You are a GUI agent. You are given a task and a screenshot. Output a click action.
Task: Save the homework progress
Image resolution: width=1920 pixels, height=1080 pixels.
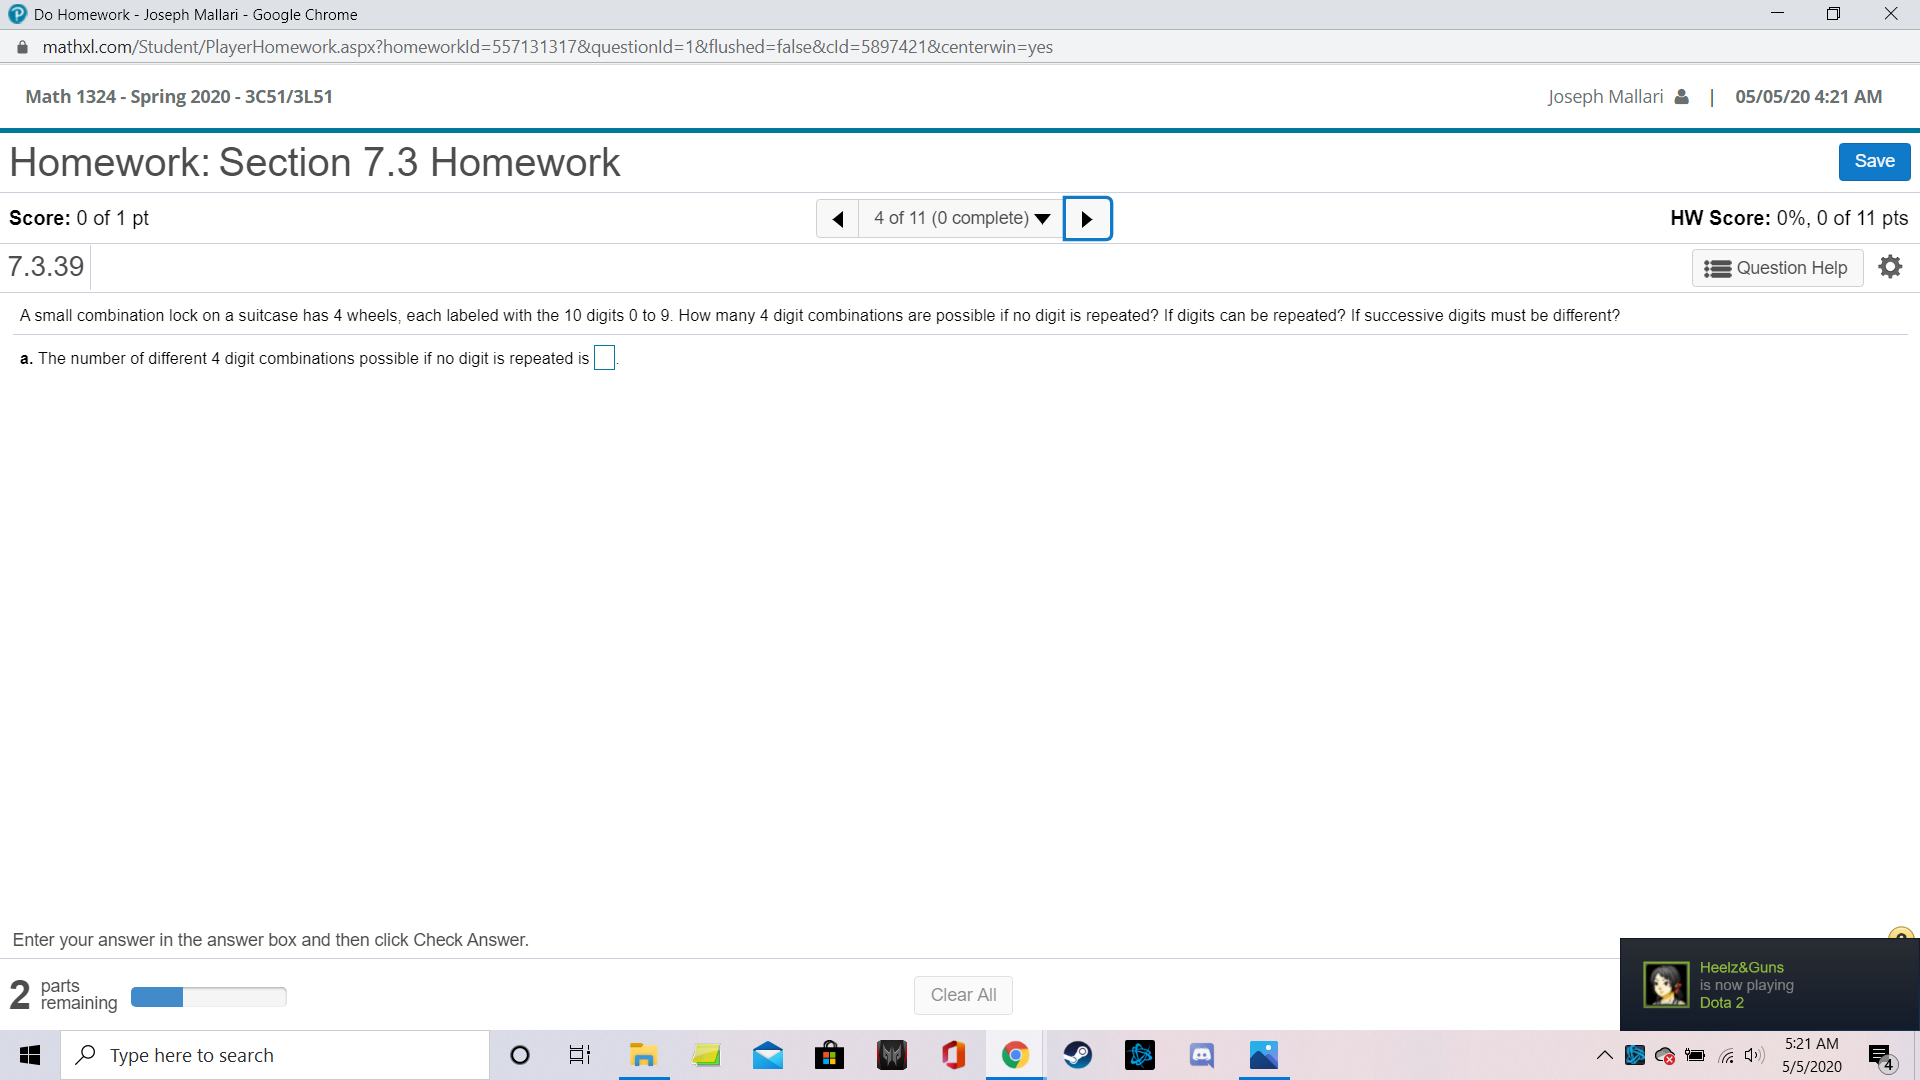pos(1874,161)
